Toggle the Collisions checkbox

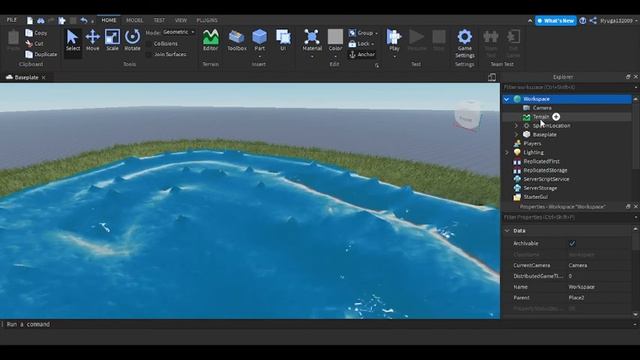(149, 43)
